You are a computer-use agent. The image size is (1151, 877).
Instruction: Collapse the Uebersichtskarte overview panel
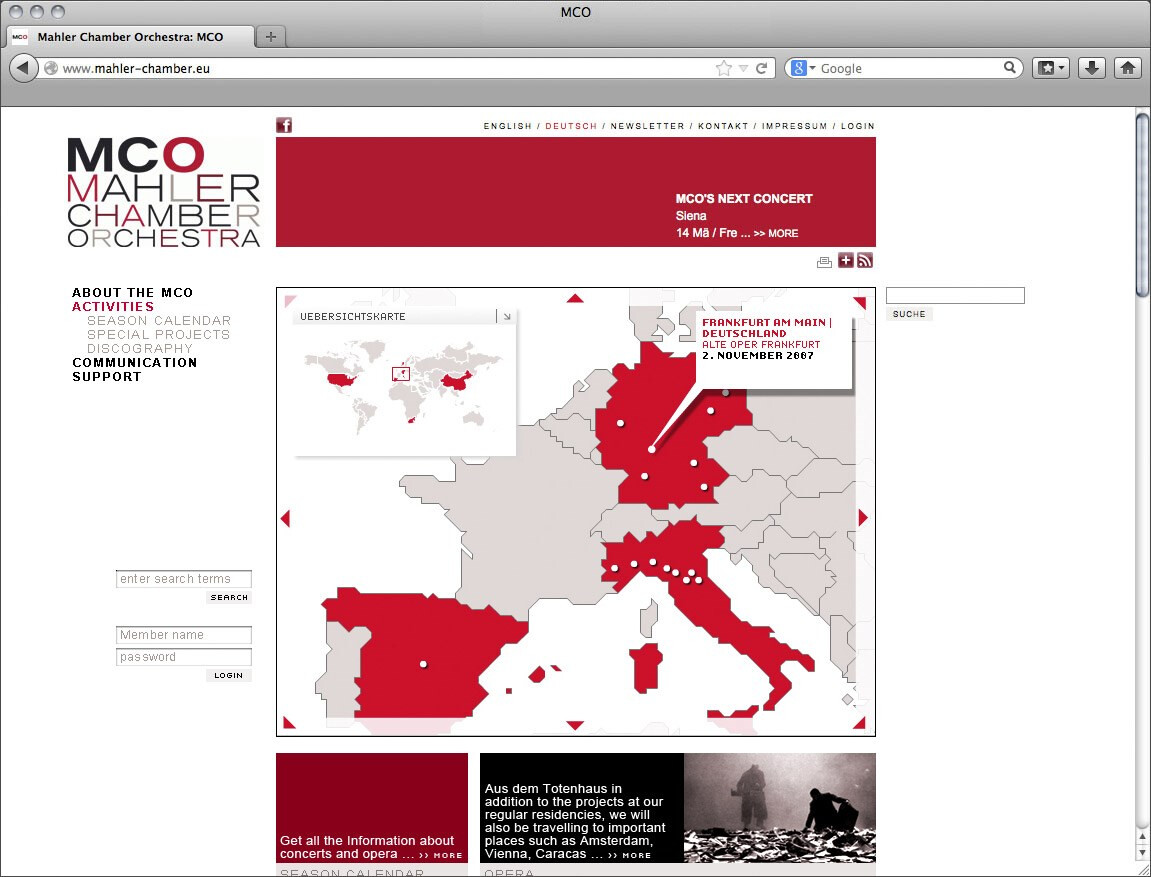507,317
